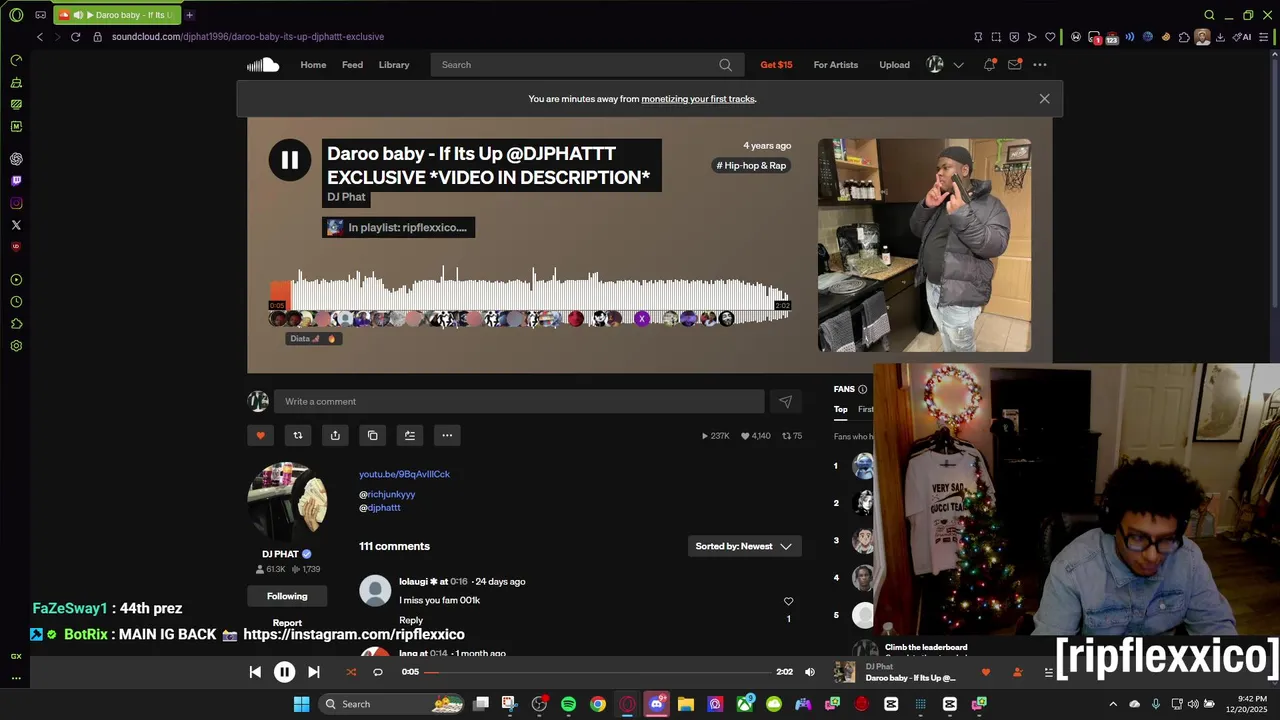1280x720 pixels.
Task: Open X (Twitter) in Opera sidebar
Action: click(16, 225)
